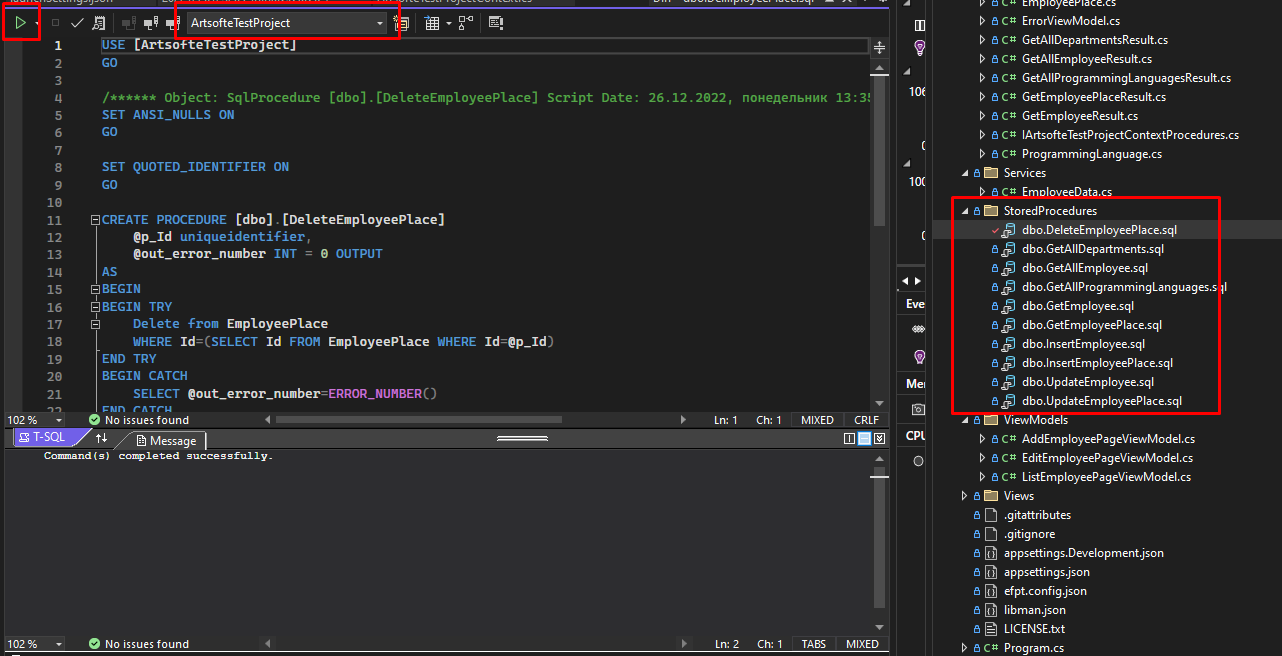Select dbo.GetAllDepartments.sql file
Viewport: 1282px width, 656px height.
point(1093,249)
